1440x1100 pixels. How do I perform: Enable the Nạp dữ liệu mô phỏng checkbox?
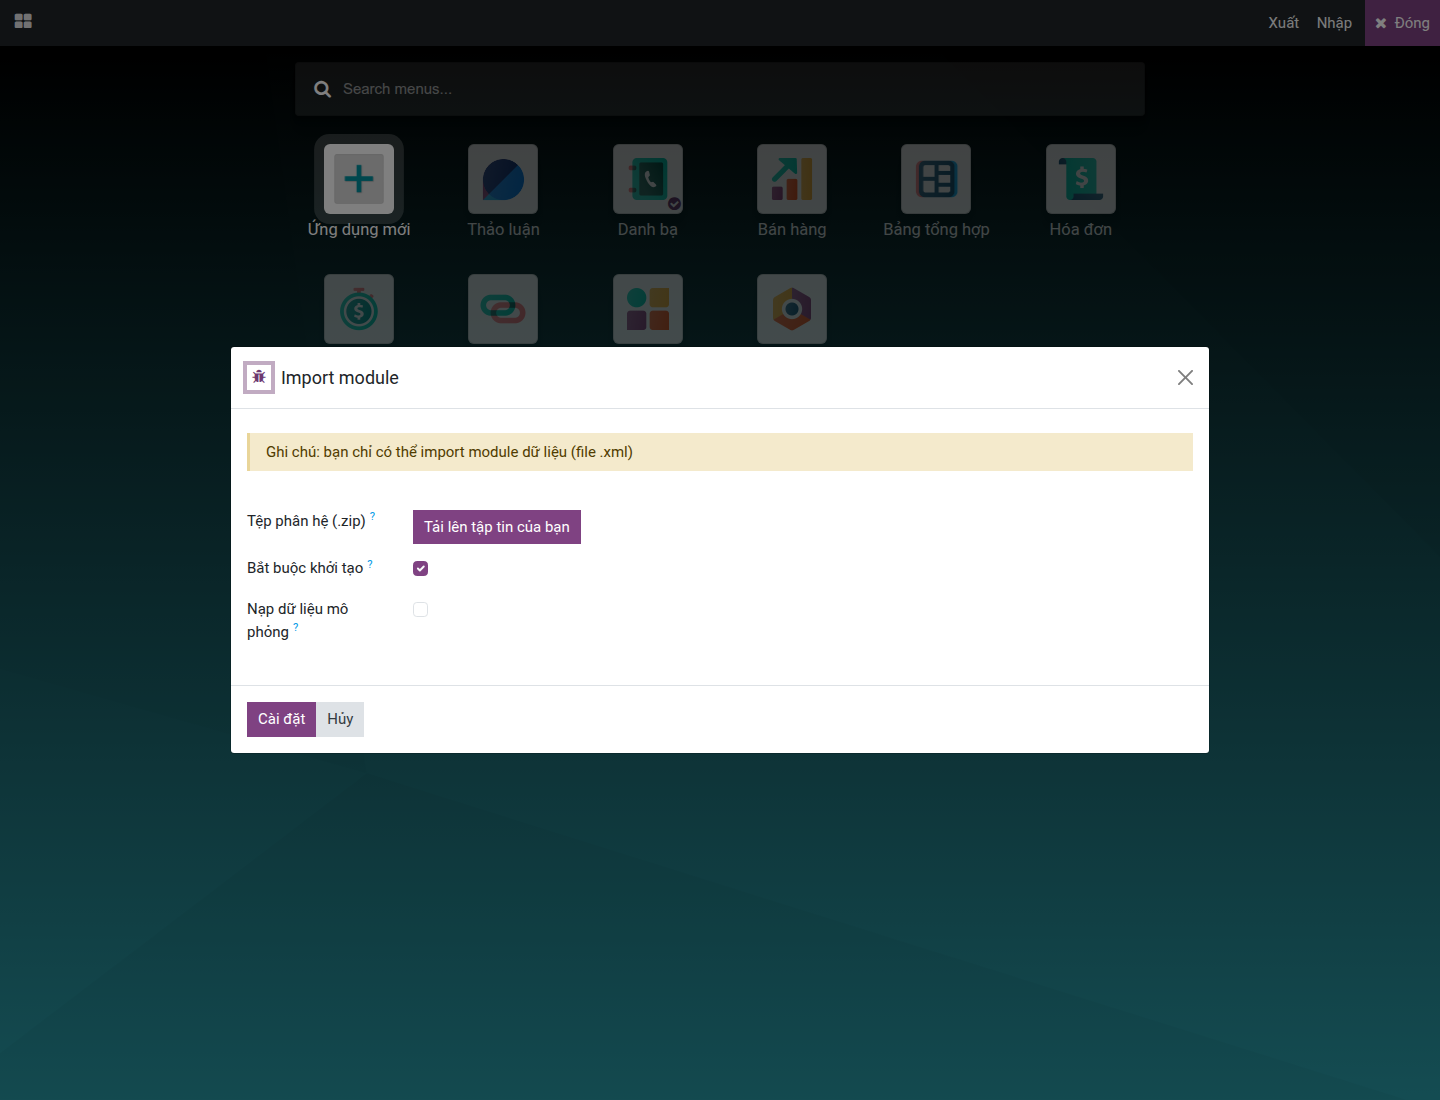pyautogui.click(x=420, y=609)
